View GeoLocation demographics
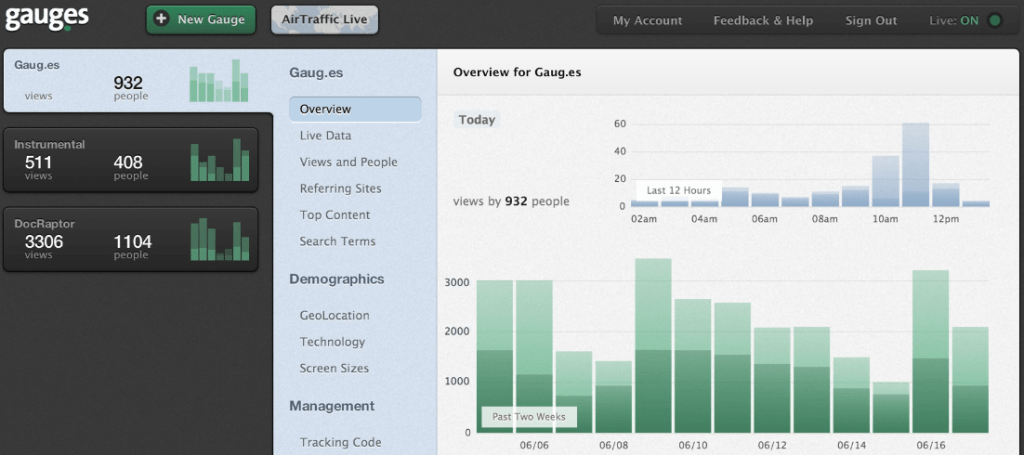This screenshot has height=455, width=1024. tap(334, 315)
